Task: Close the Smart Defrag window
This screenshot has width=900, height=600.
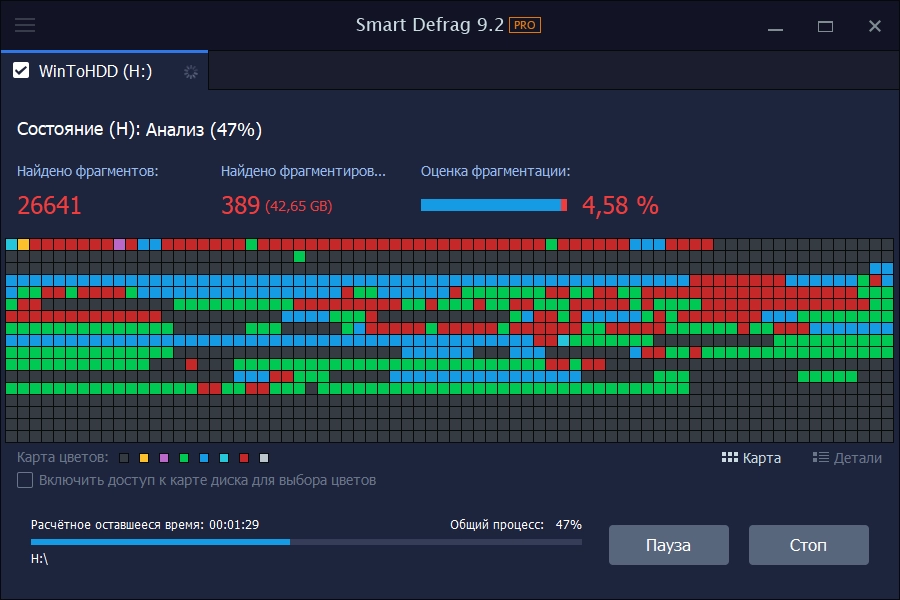Action: [875, 26]
